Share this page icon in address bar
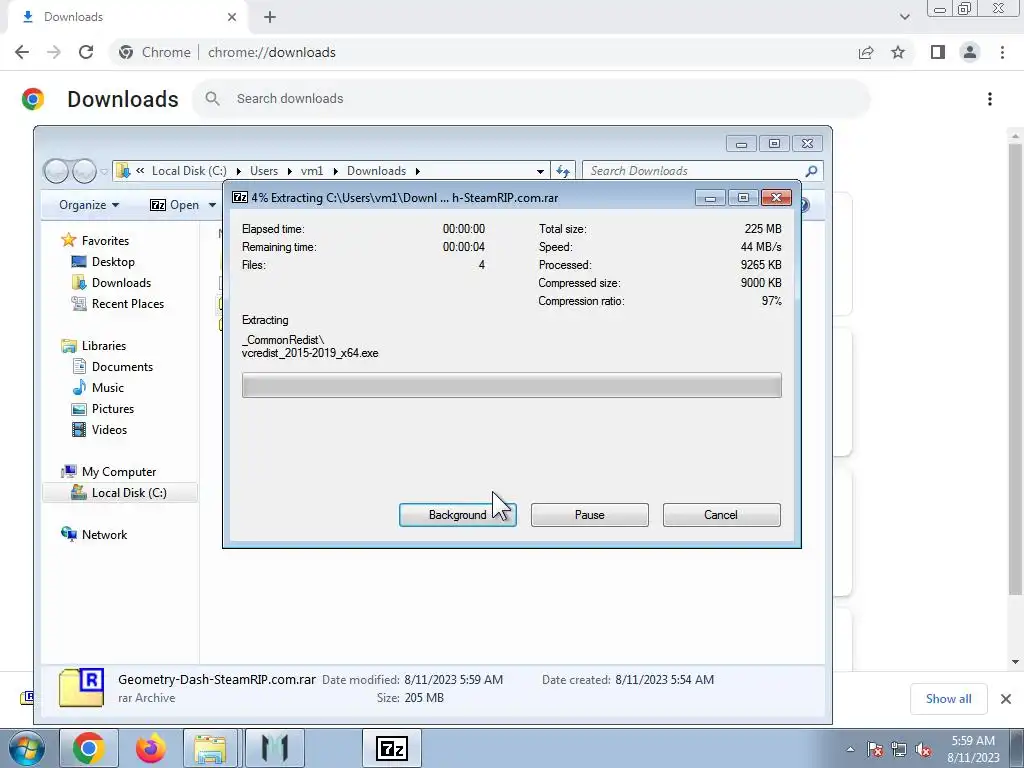 (x=866, y=52)
